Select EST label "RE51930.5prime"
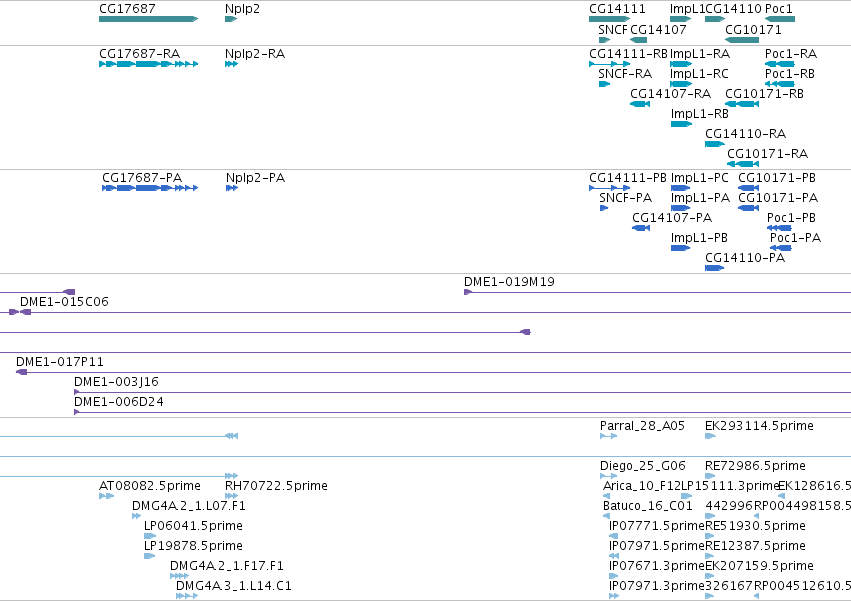 (x=755, y=526)
